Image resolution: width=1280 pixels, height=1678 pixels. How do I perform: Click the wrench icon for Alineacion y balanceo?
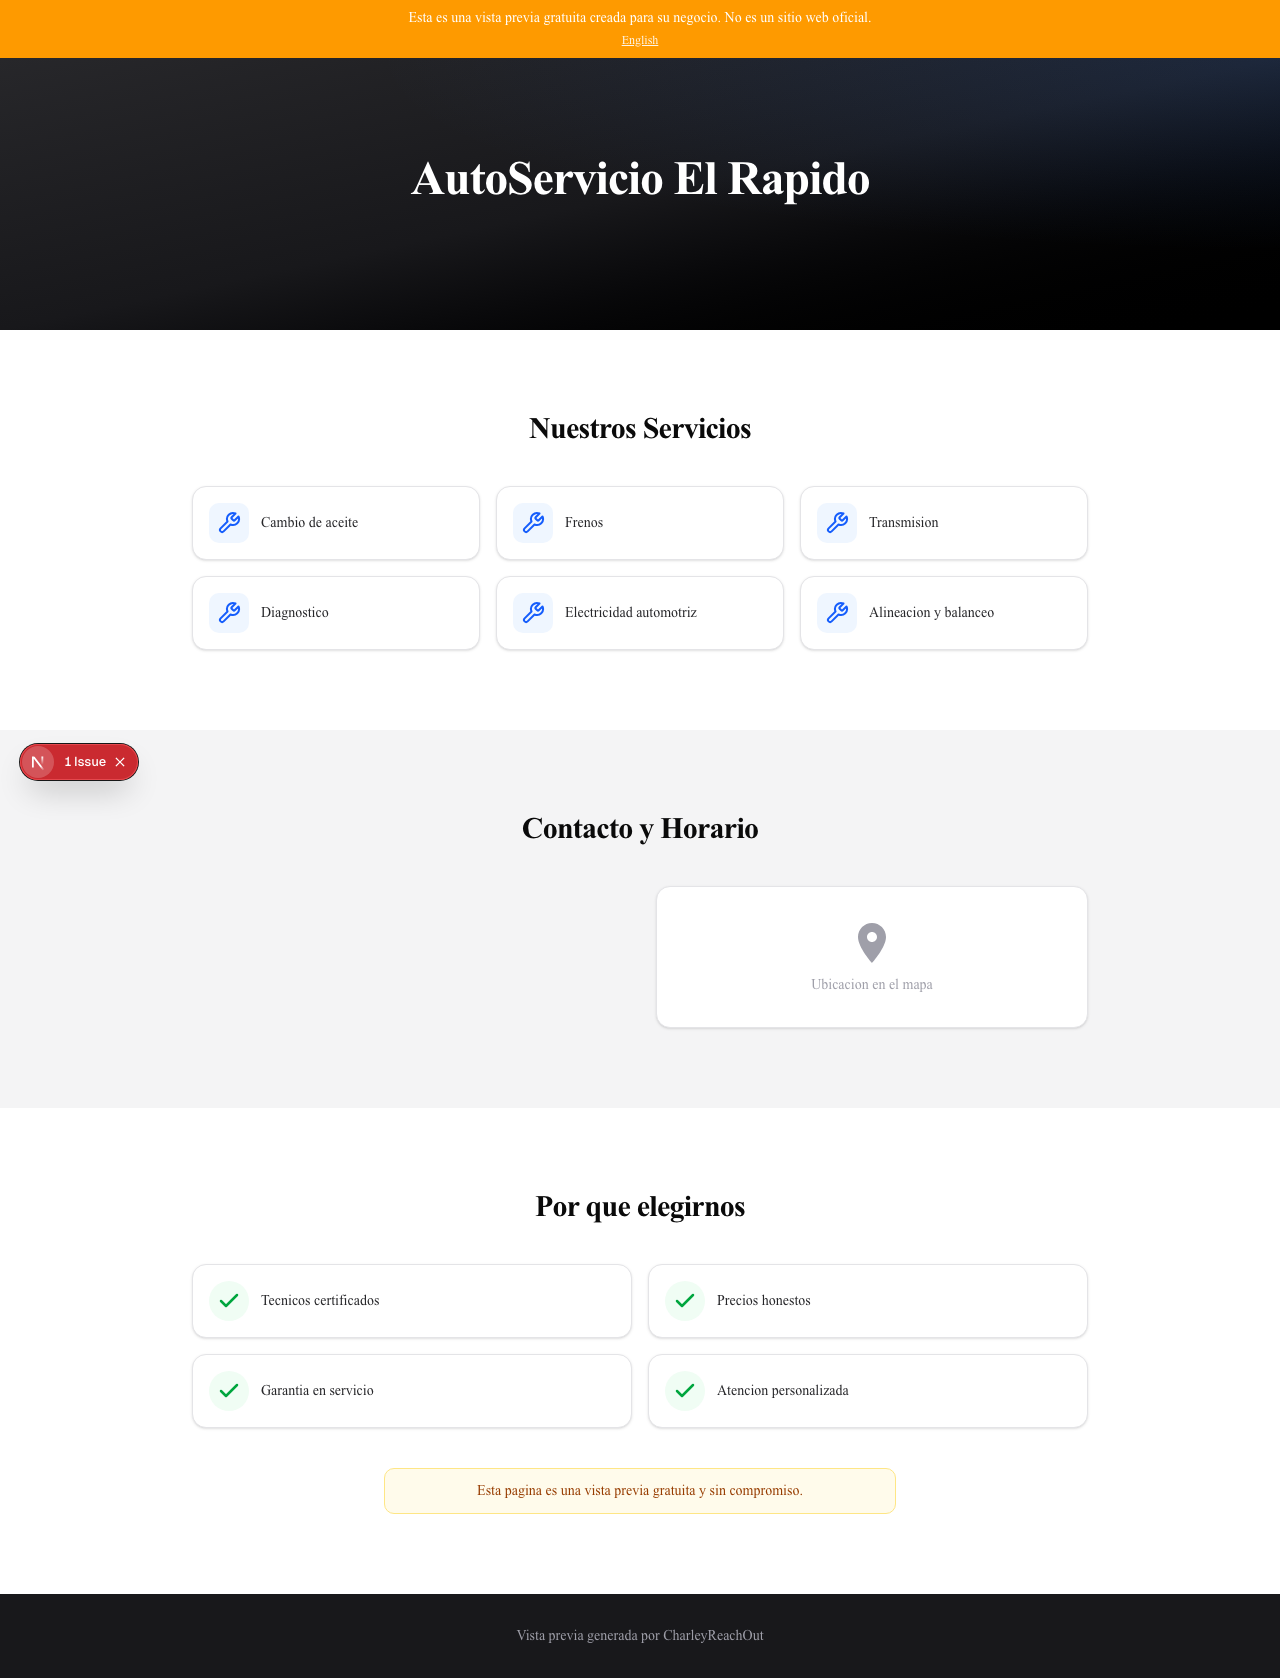tap(837, 613)
